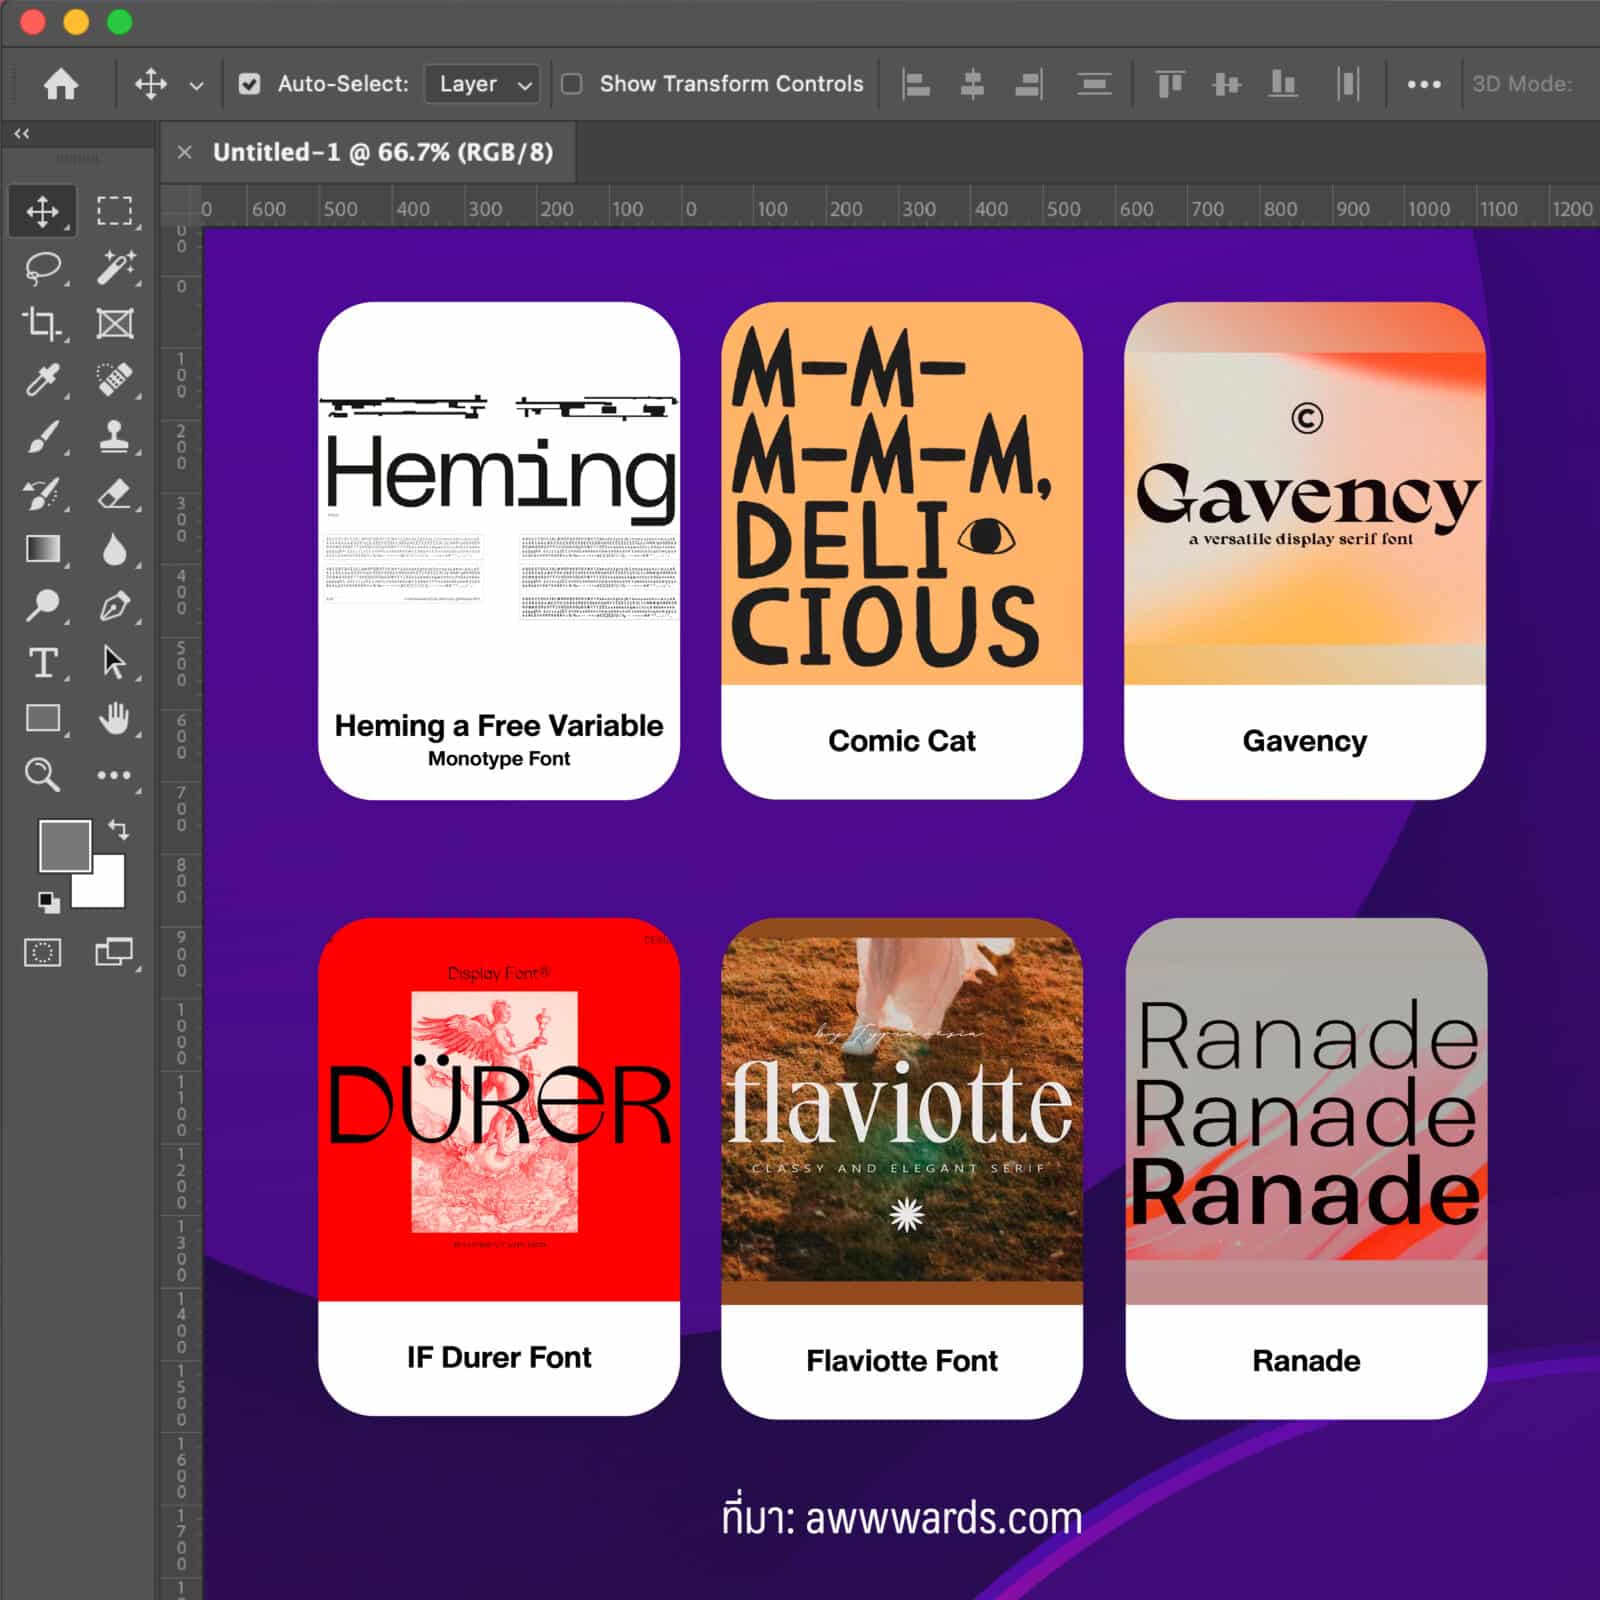Pick the Crop tool
The image size is (1600, 1600).
pyautogui.click(x=42, y=324)
